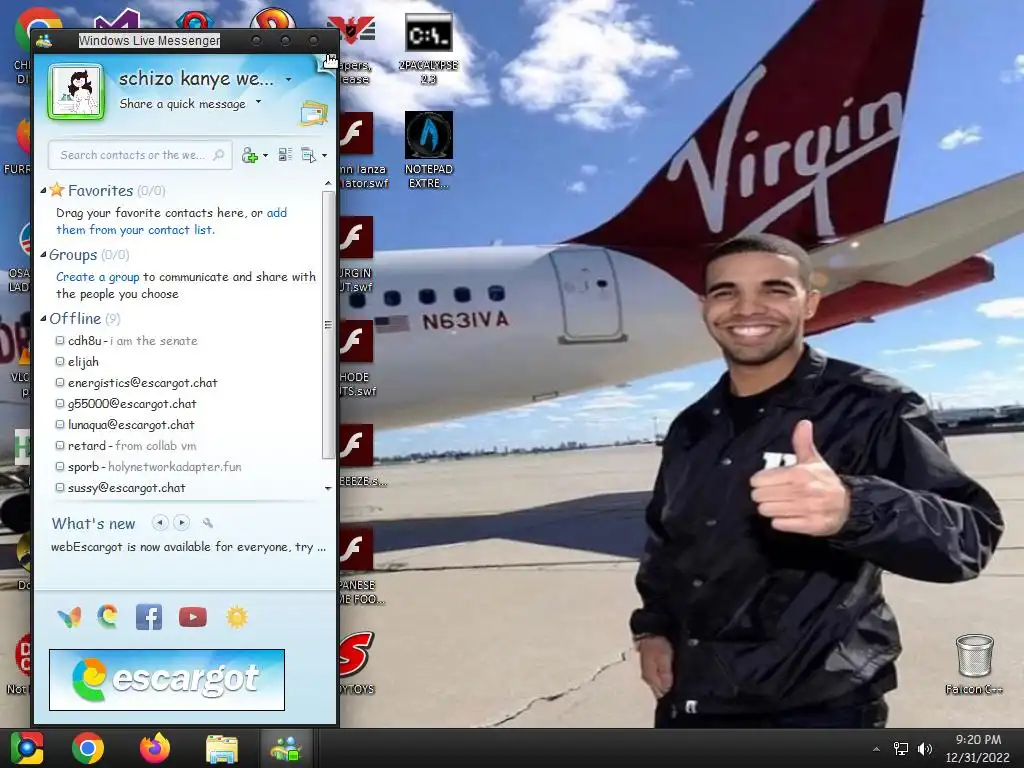The width and height of the screenshot is (1024, 768).
Task: Show next What's new item
Action: pyautogui.click(x=182, y=522)
